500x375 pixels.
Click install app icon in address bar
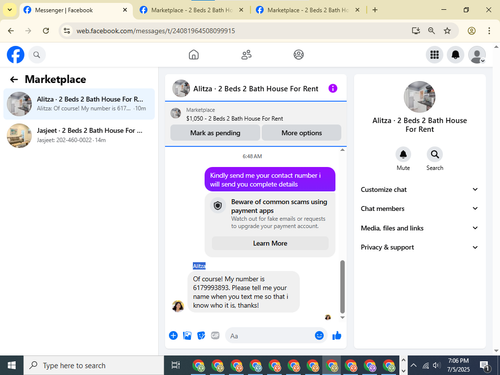(415, 31)
